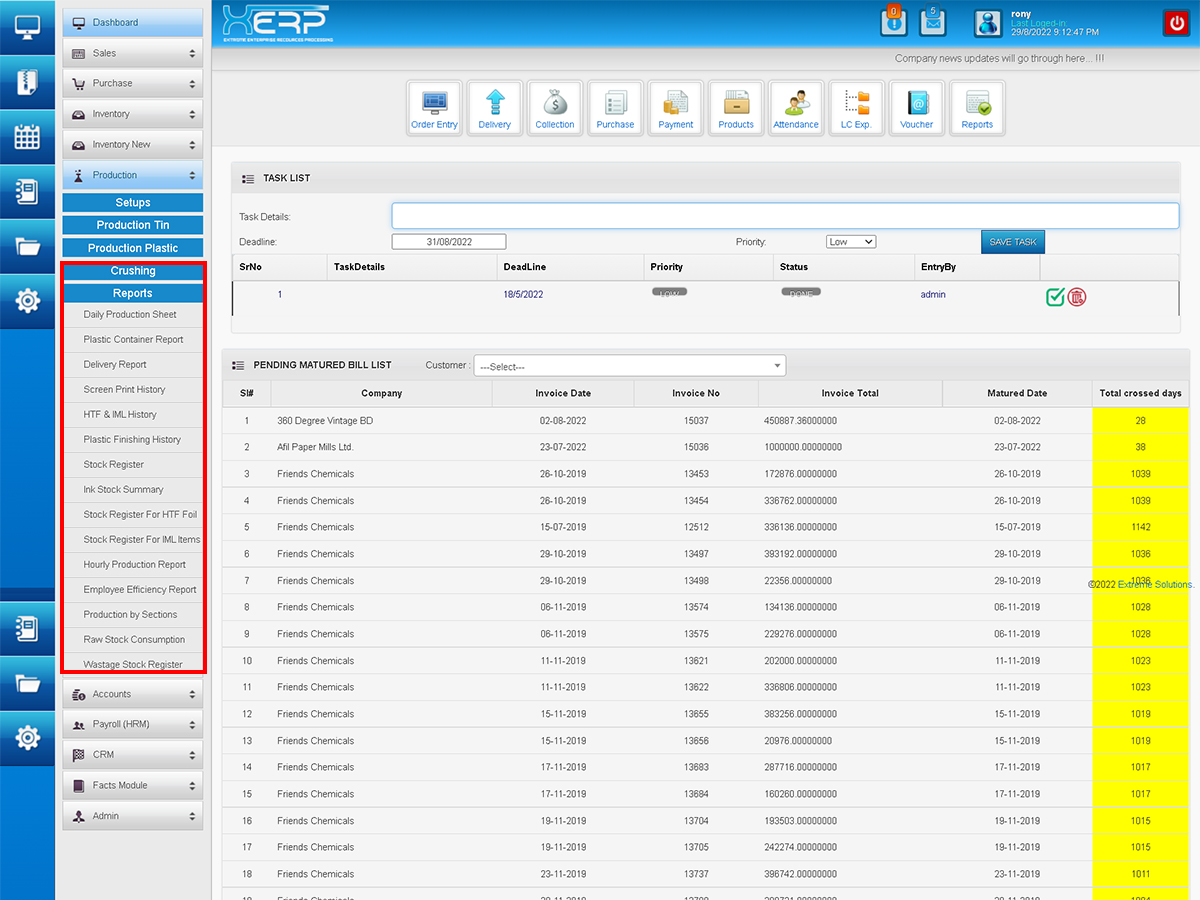
Task: Open the orange notification alert icon
Action: [x=894, y=22]
